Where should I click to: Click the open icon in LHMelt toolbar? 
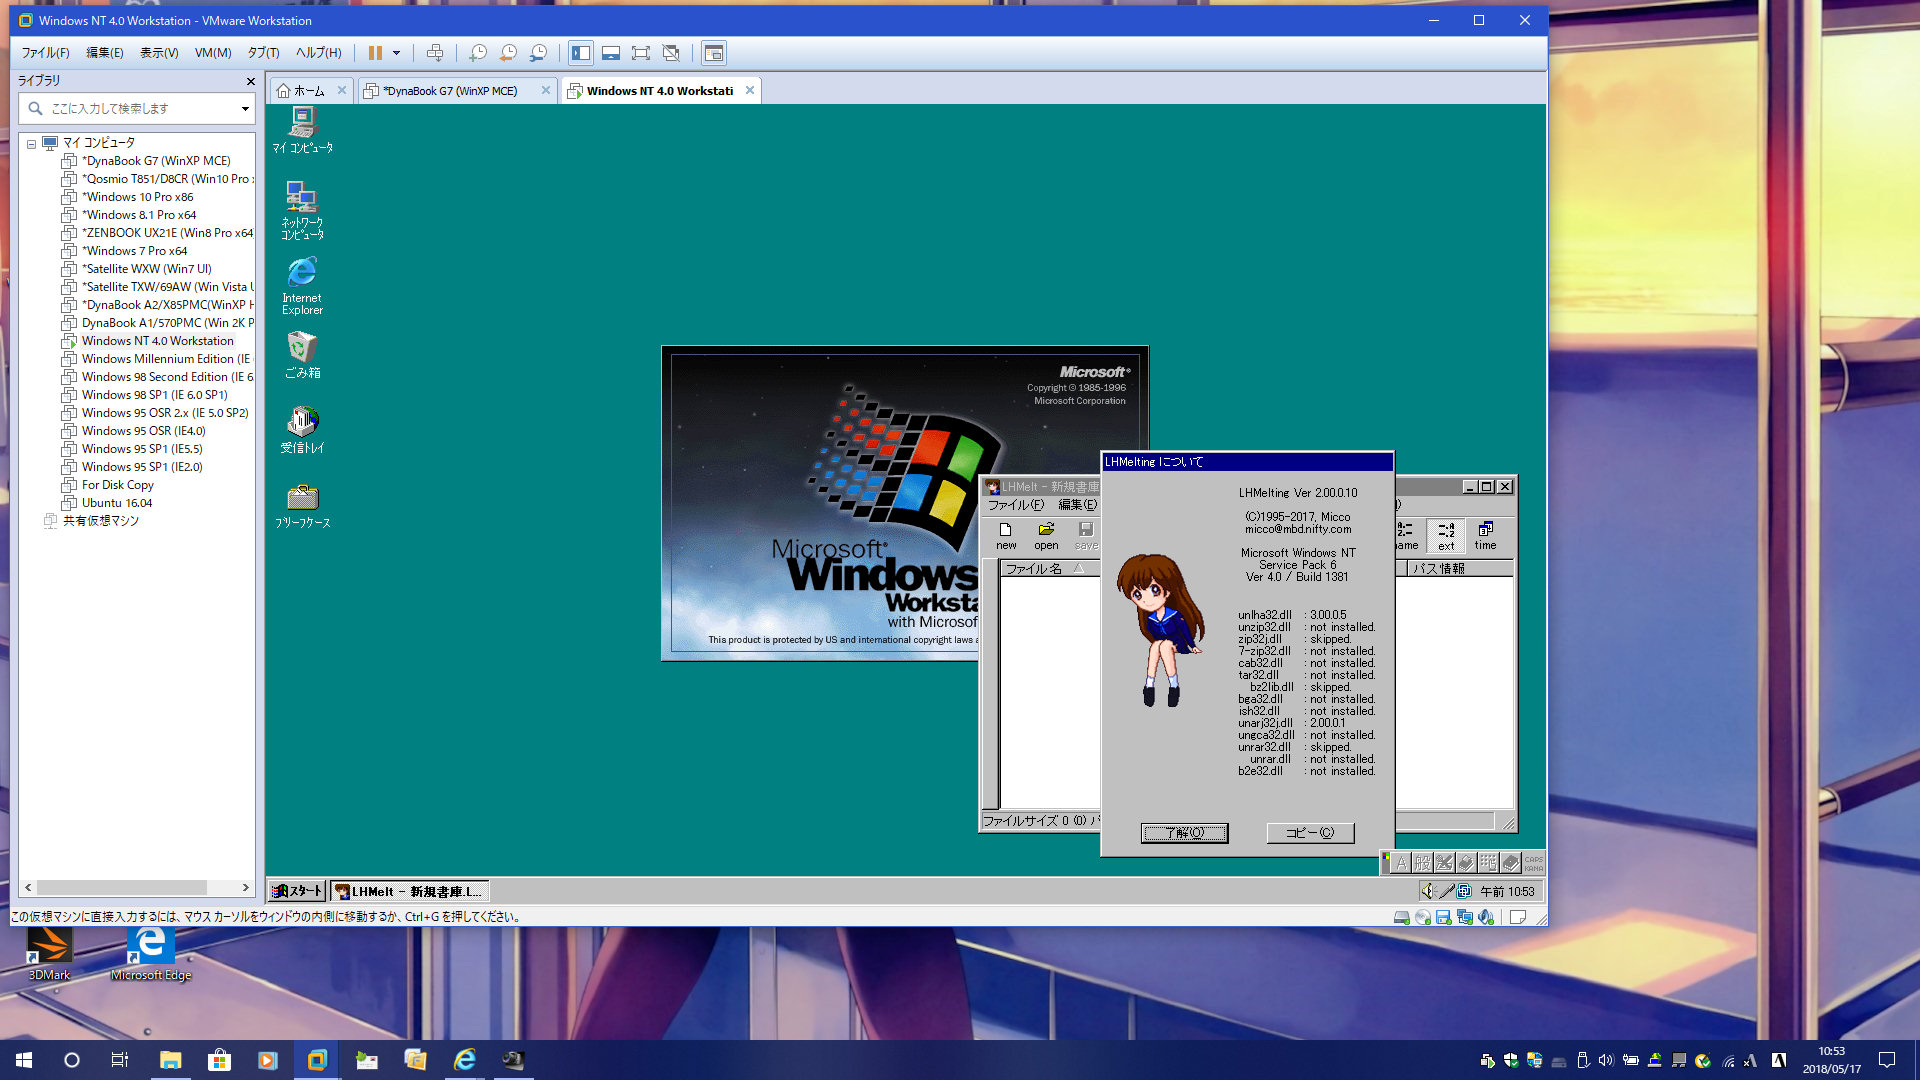[x=1046, y=536]
